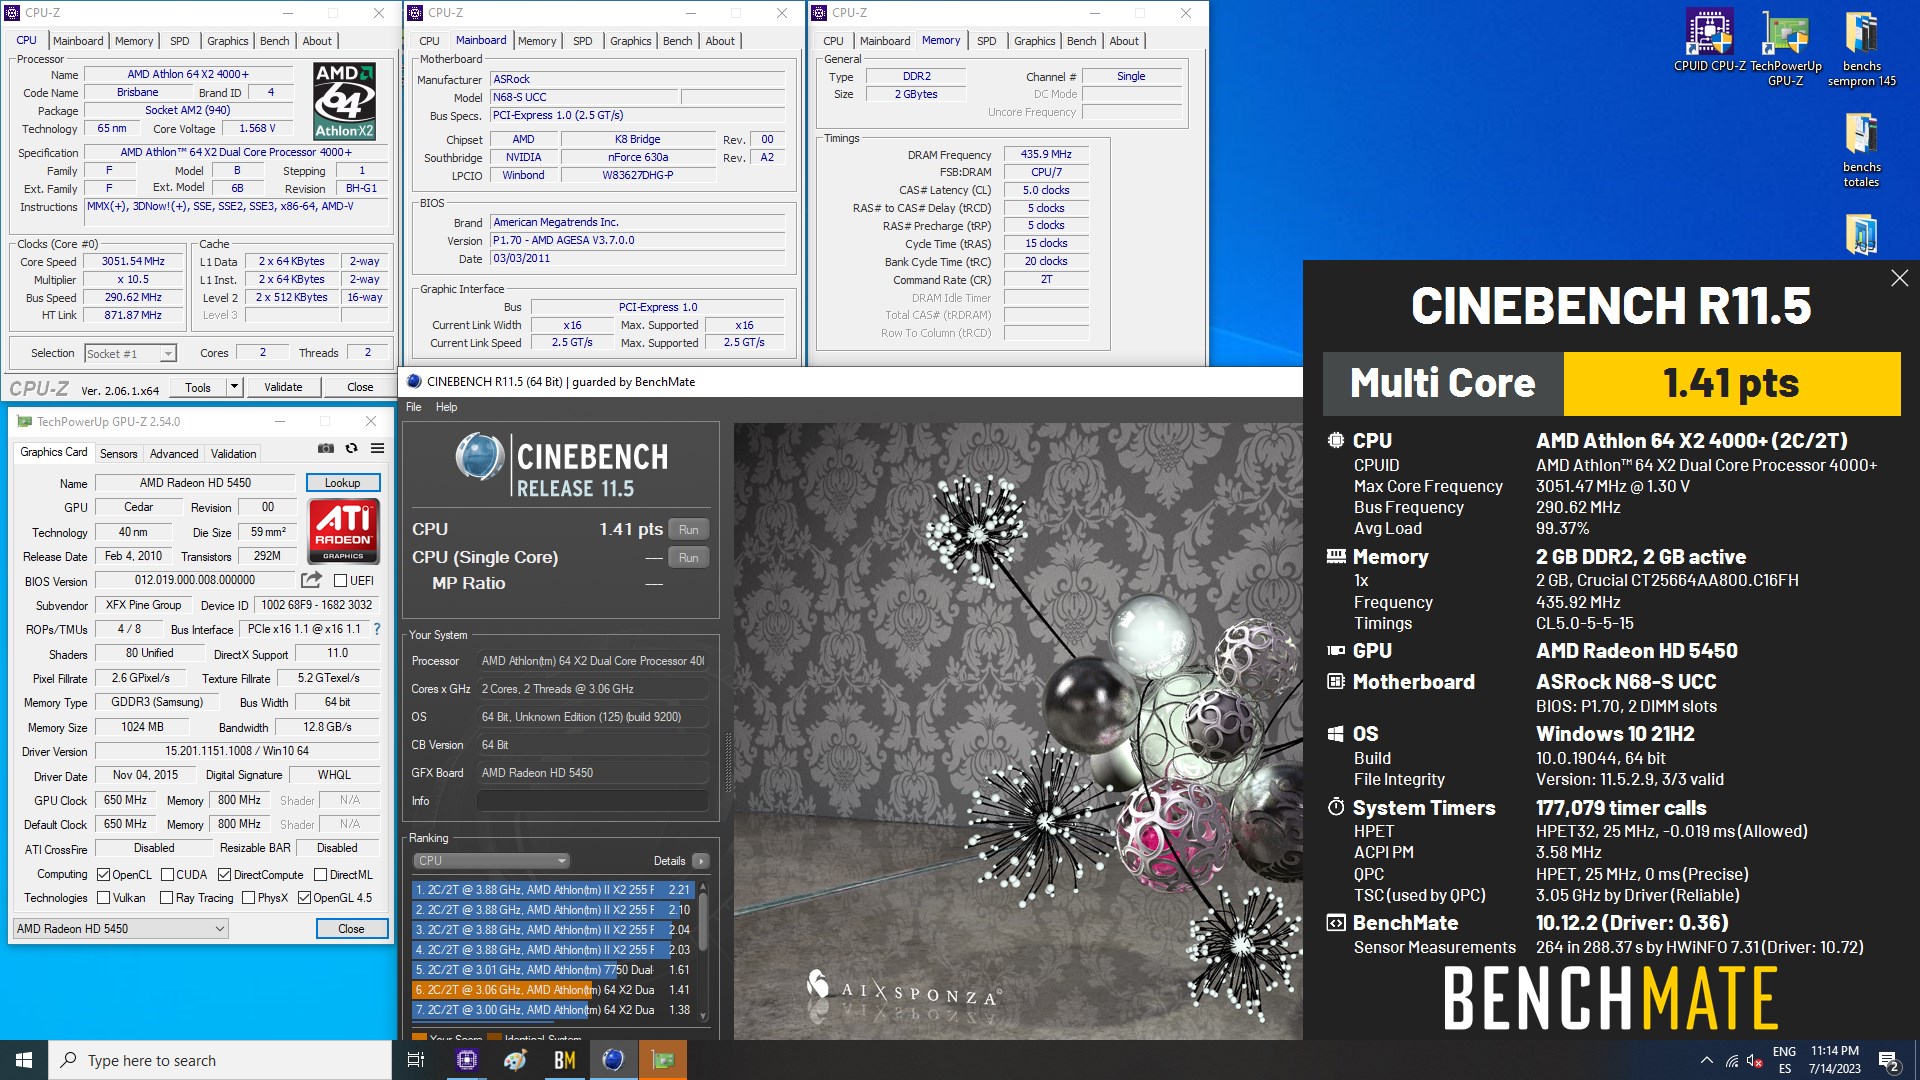The height and width of the screenshot is (1080, 1920).
Task: Open the Sensors tab in GPU-Z
Action: pyautogui.click(x=118, y=454)
